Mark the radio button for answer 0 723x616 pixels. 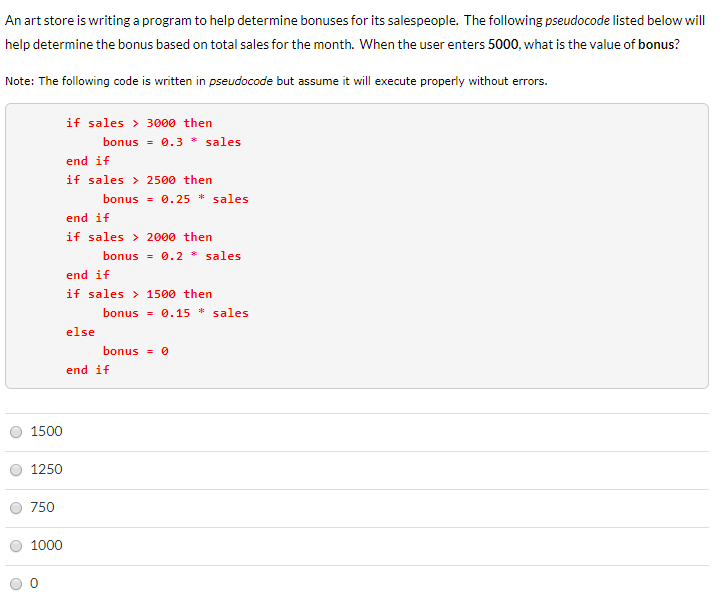(x=16, y=584)
